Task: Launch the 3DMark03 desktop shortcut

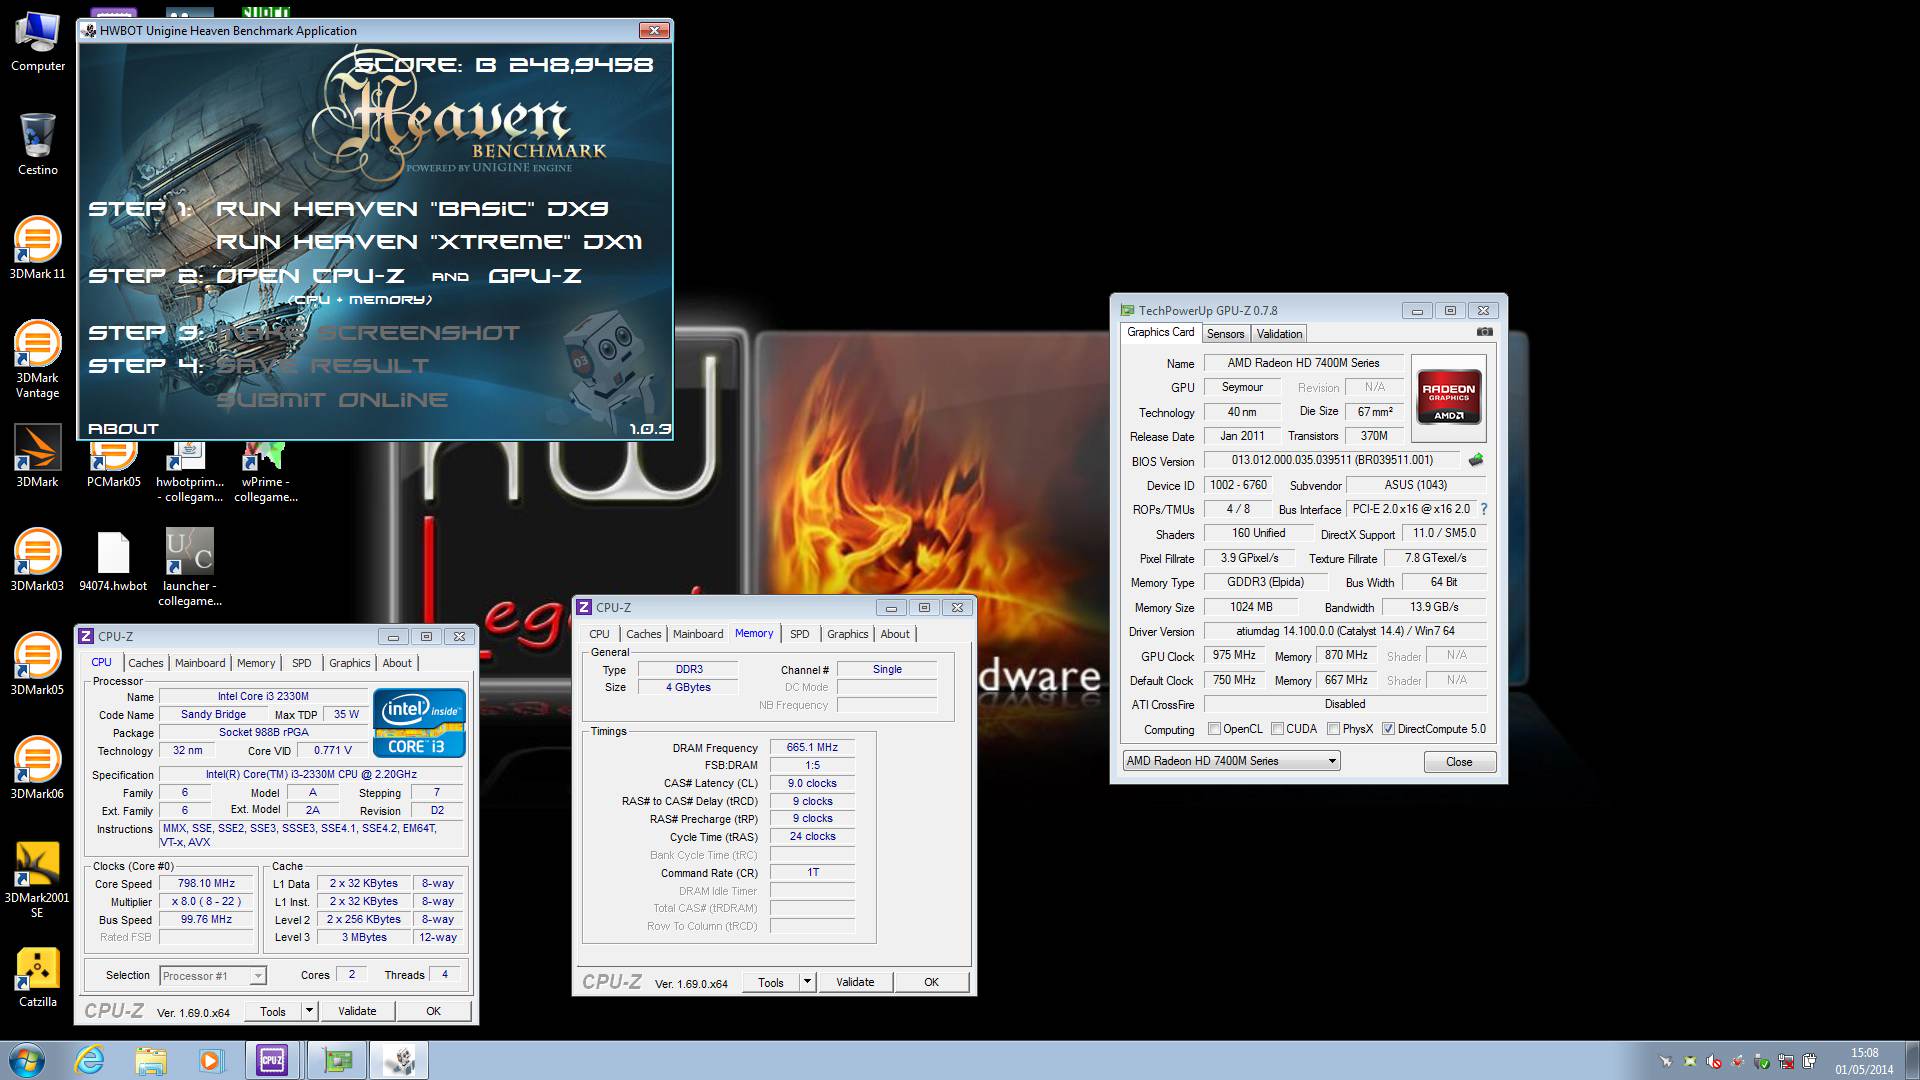Action: pyautogui.click(x=37, y=560)
